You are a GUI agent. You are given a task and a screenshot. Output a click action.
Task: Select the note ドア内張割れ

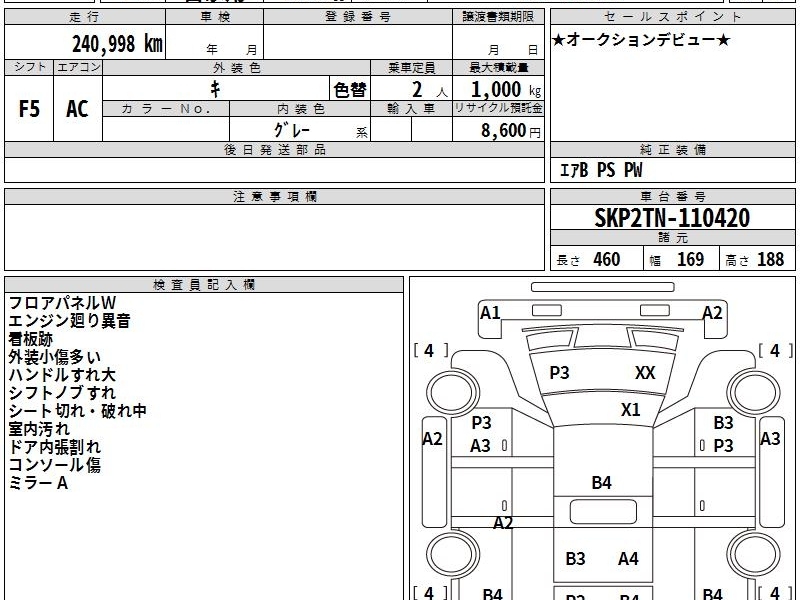(55, 447)
